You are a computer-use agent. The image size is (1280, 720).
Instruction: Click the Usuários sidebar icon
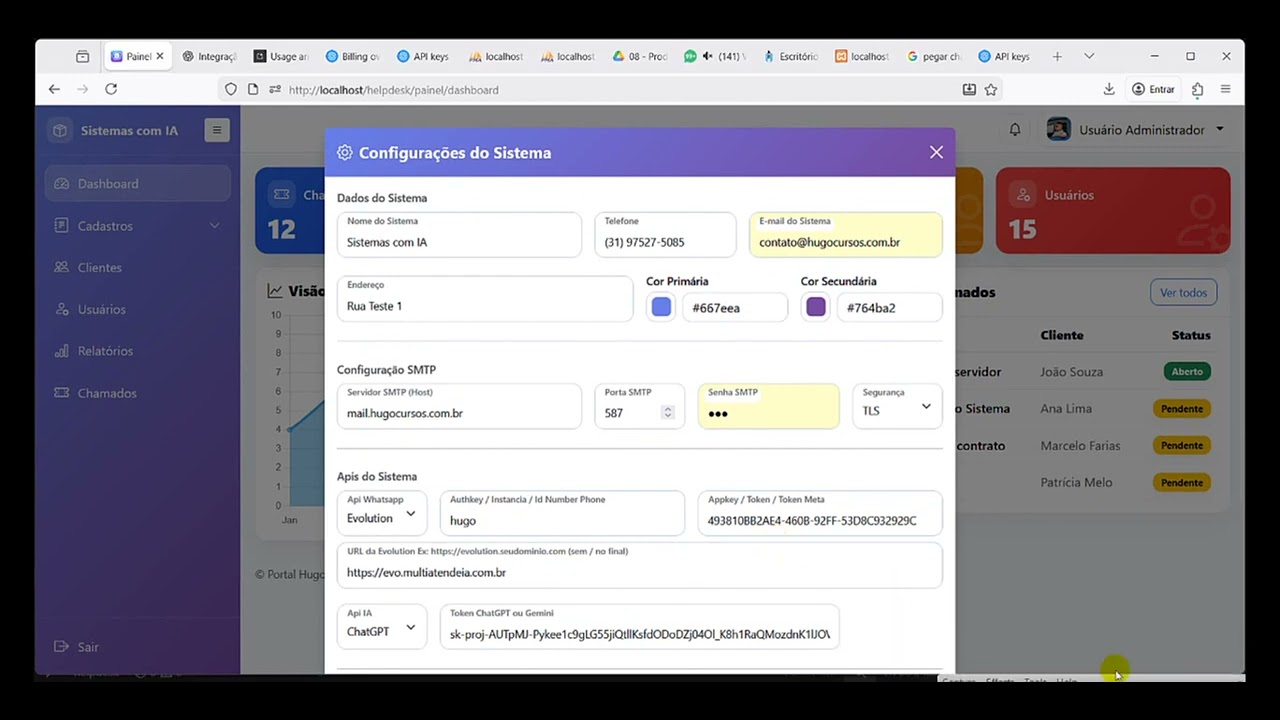[62, 310]
